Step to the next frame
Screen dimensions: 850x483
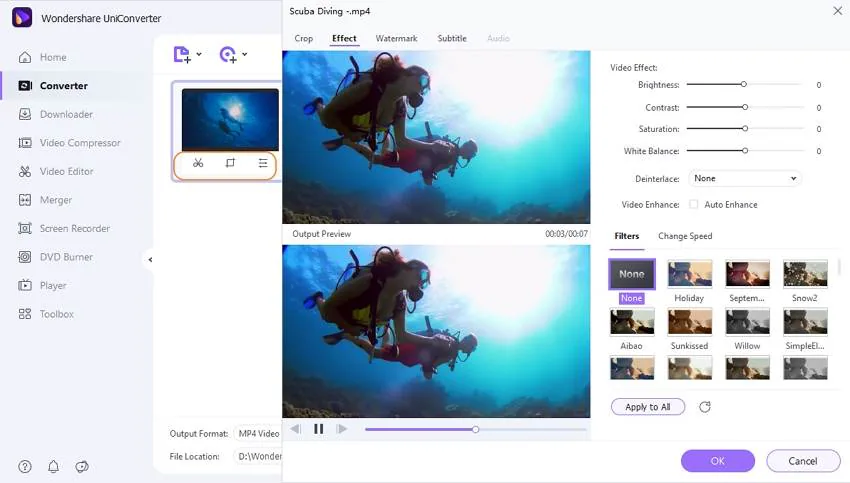[x=342, y=429]
